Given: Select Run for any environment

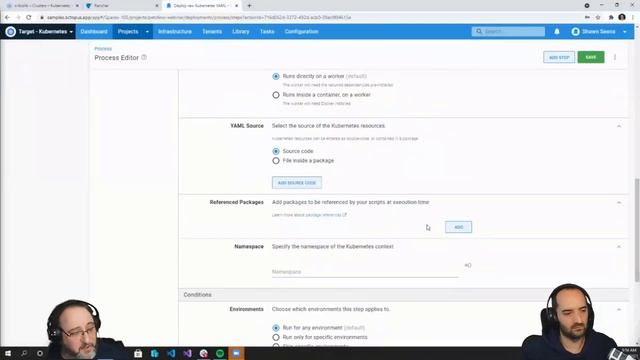Looking at the screenshot, I should pyautogui.click(x=276, y=328).
